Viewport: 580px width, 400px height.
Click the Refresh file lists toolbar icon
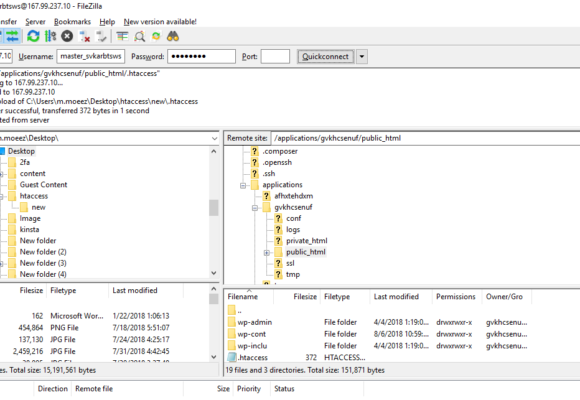33,36
